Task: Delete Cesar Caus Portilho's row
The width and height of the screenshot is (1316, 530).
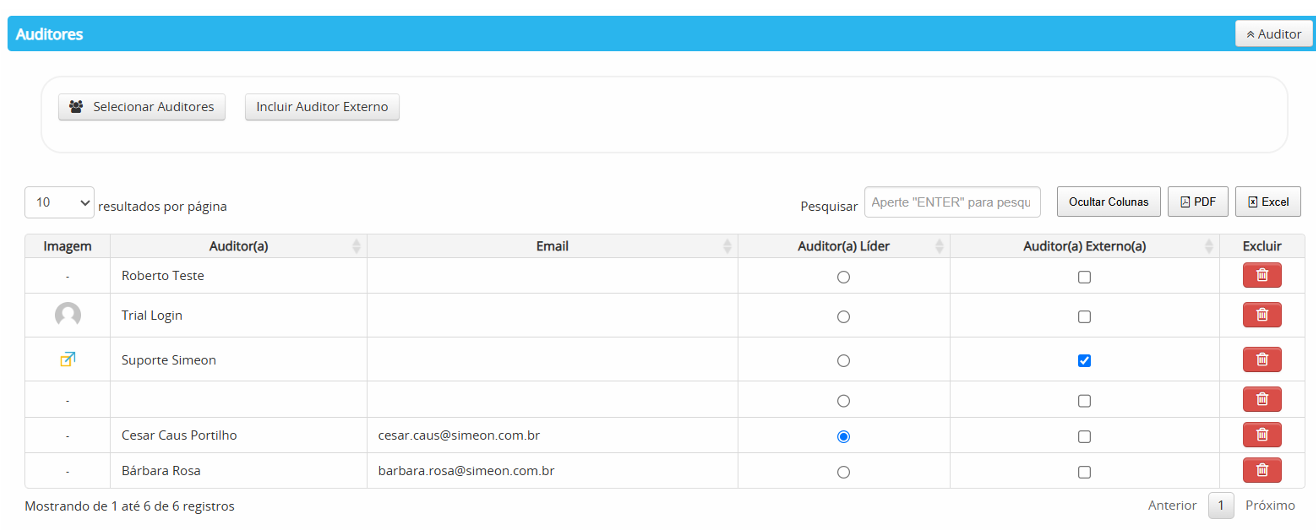Action: click(x=1261, y=435)
